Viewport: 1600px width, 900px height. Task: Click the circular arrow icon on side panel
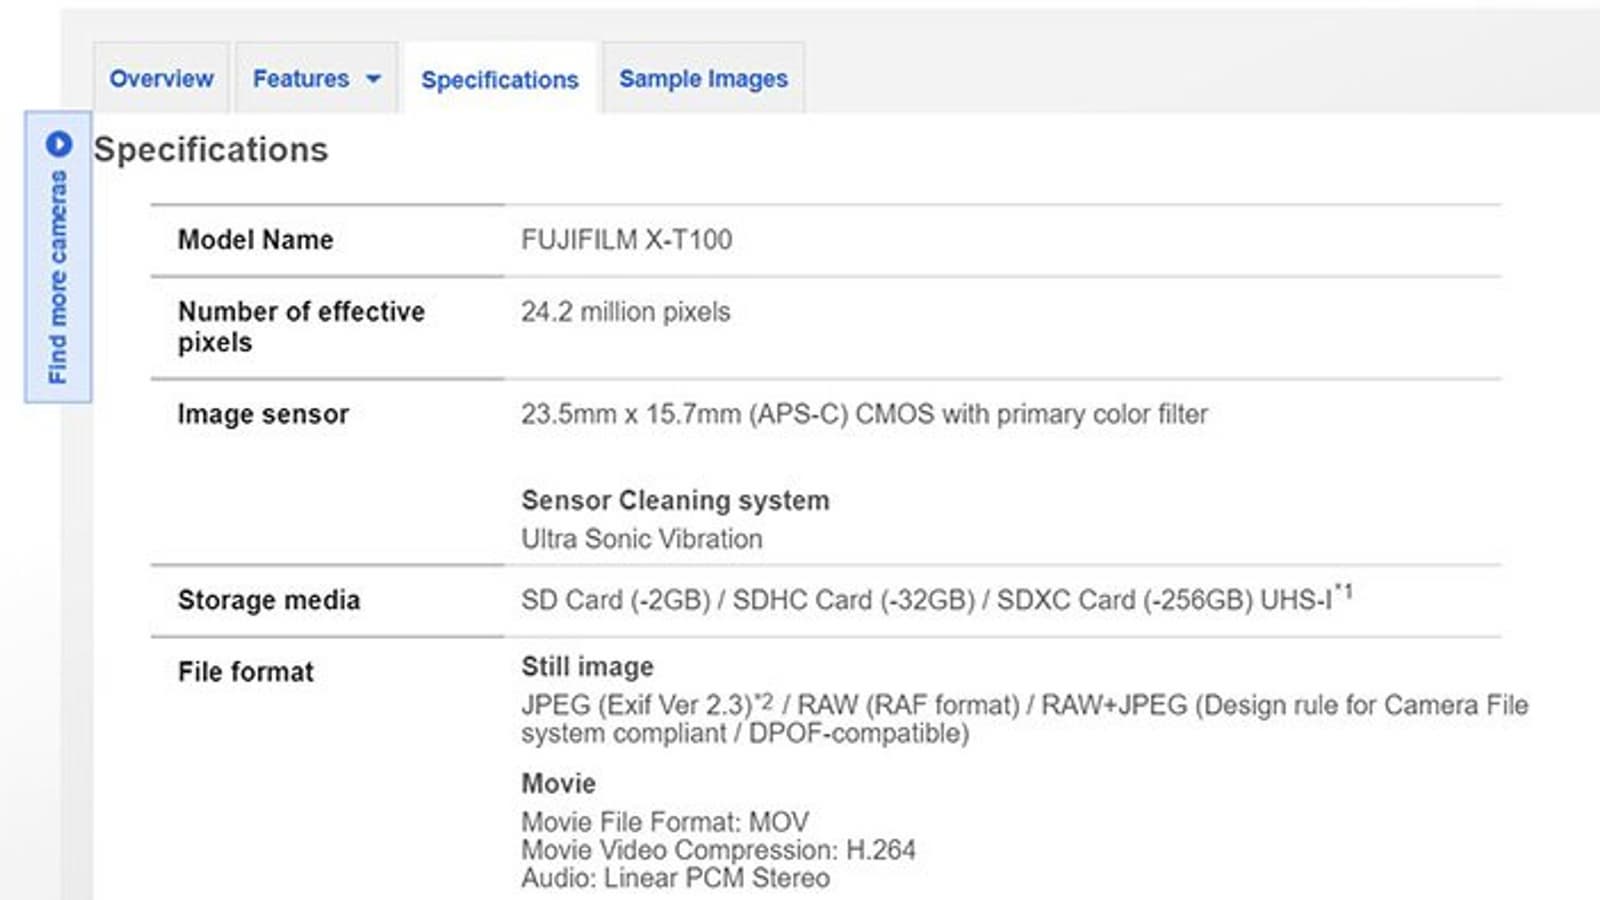(59, 144)
